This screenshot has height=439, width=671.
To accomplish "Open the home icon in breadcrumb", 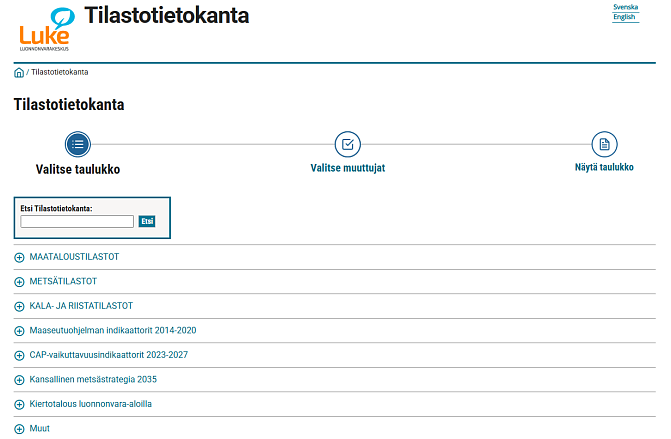I will point(19,72).
